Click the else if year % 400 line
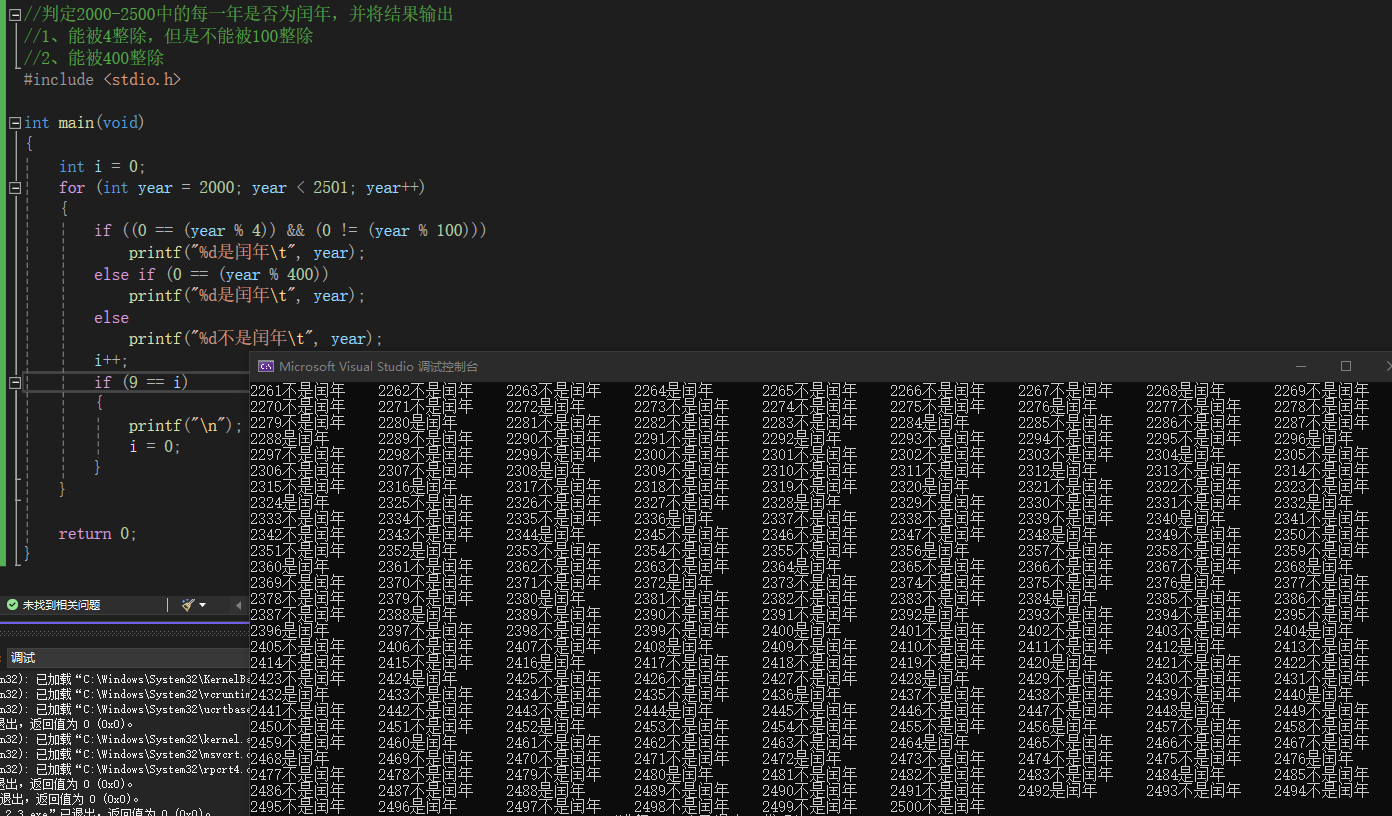Viewport: 1392px width, 816px height. (211, 274)
